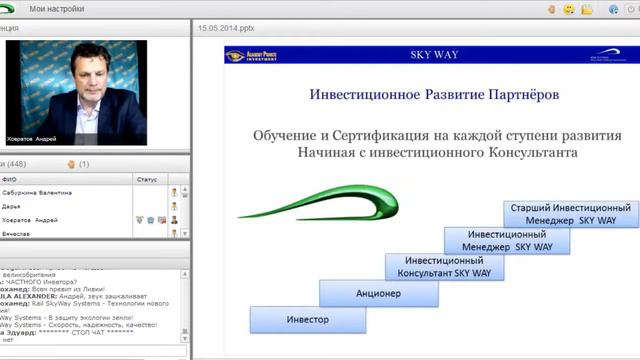The width and height of the screenshot is (640, 360).
Task: Open the yellow smiley emoticon menu
Action: click(569, 9)
